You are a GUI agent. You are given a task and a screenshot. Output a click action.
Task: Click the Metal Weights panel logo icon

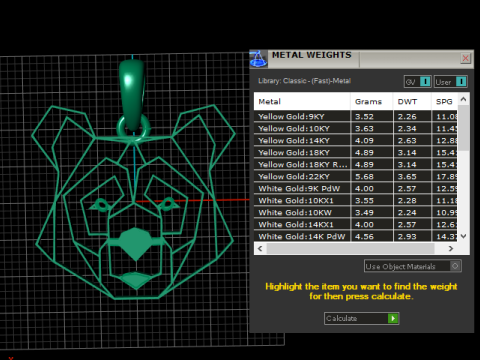(x=259, y=59)
